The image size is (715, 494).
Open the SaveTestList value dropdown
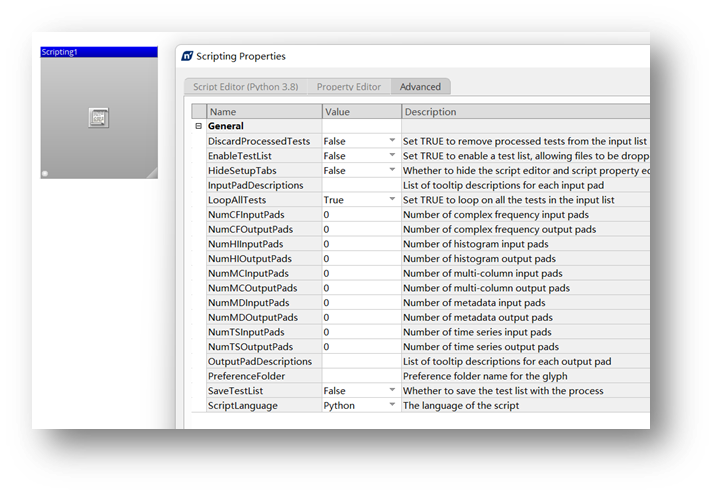point(392,391)
